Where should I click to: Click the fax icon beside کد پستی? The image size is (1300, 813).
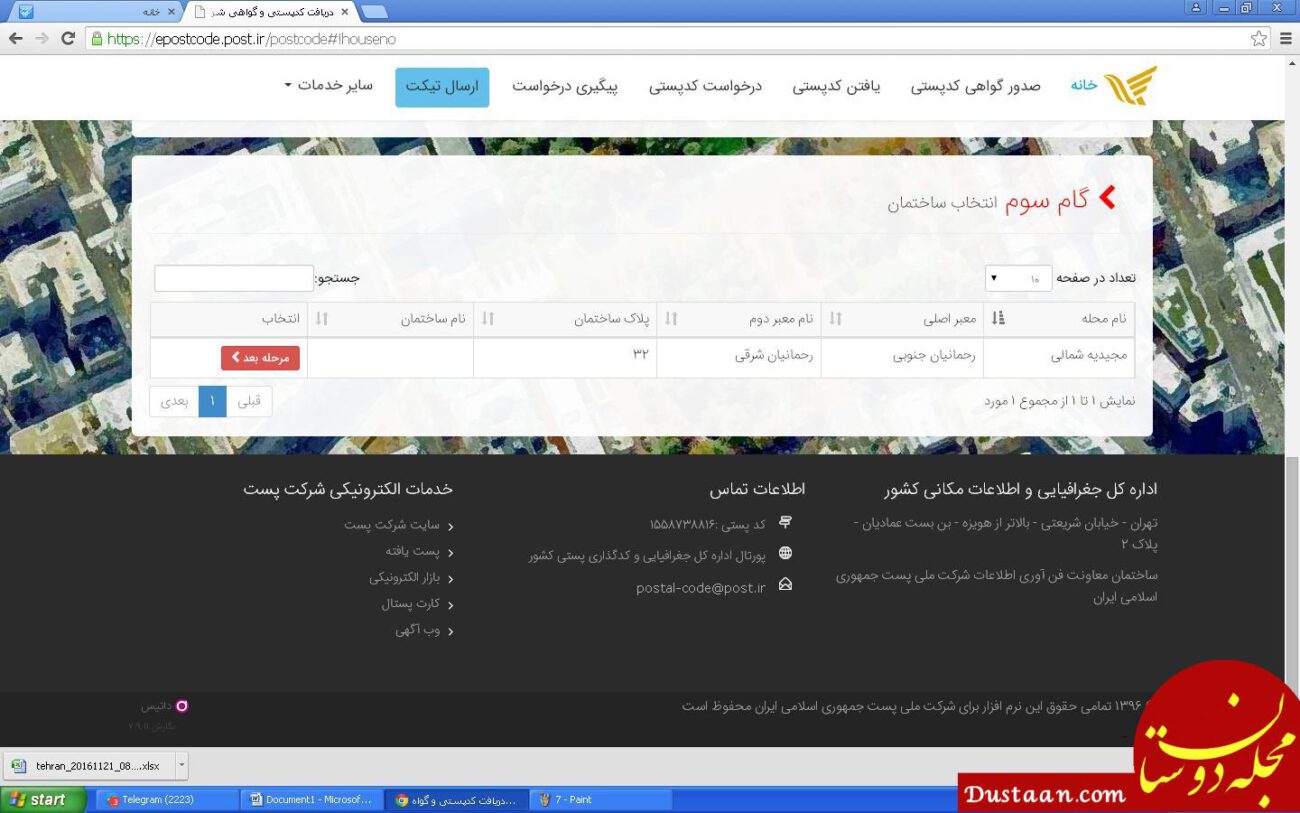[x=787, y=522]
